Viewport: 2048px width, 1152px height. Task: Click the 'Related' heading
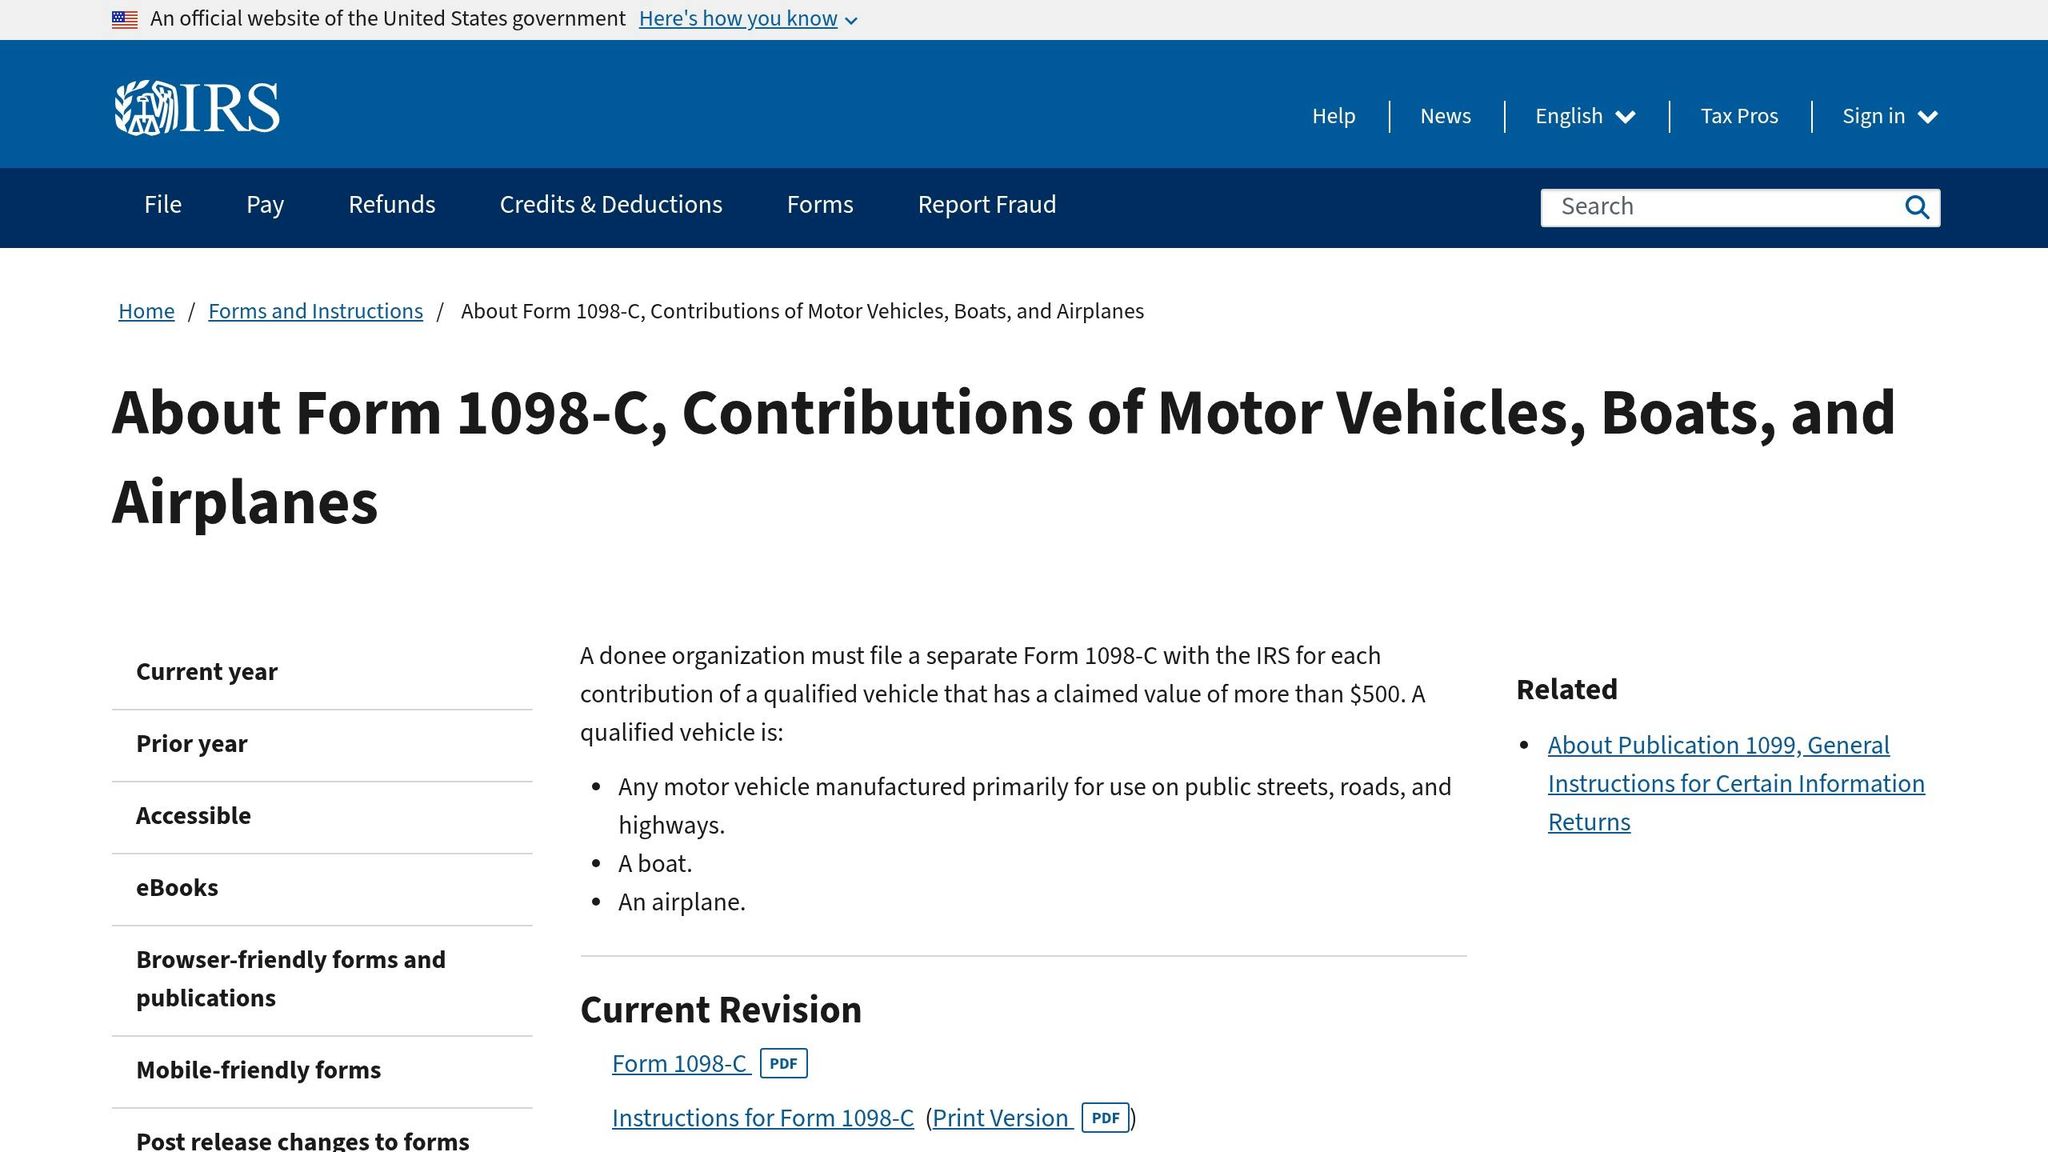pos(1567,689)
